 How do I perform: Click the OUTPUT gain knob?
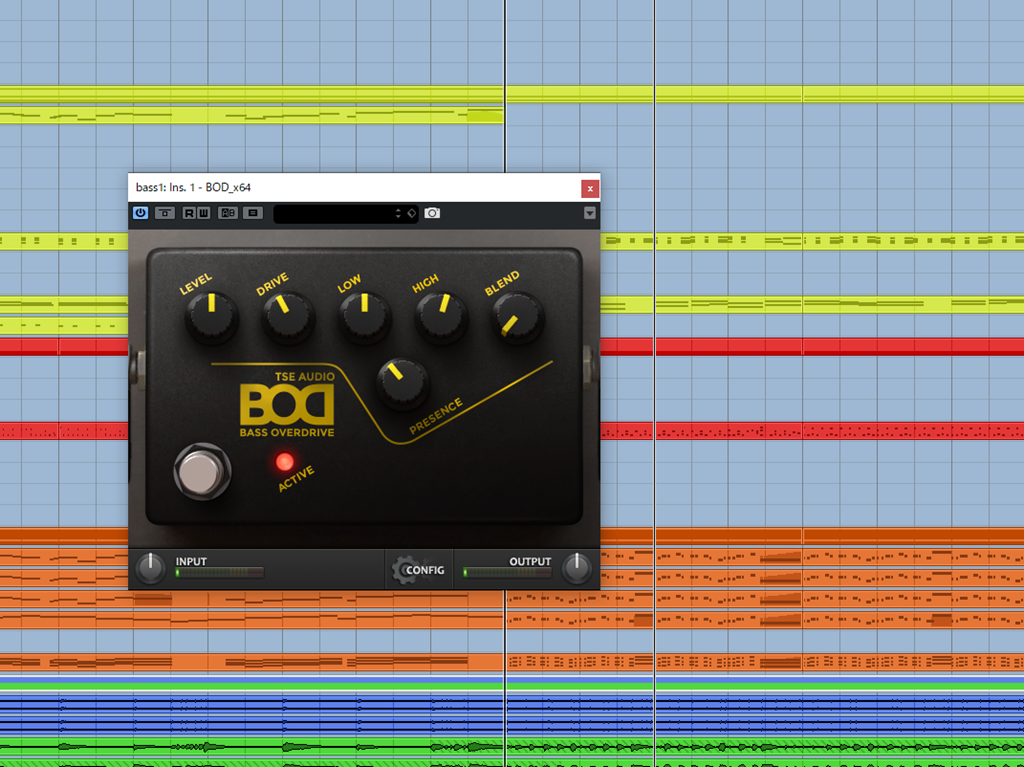pos(576,568)
